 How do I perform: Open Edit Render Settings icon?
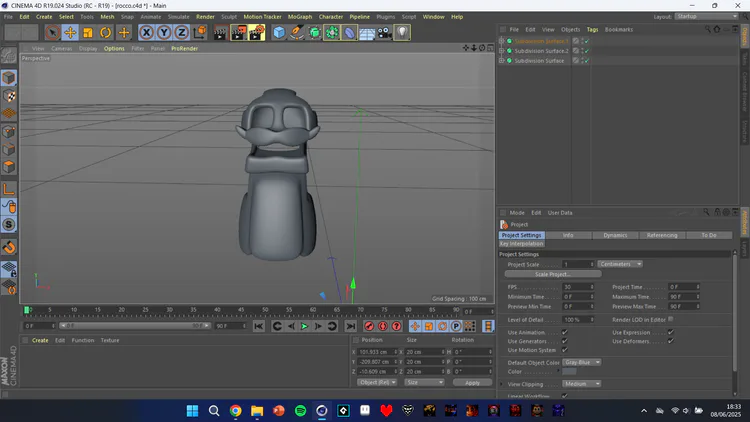pos(257,33)
